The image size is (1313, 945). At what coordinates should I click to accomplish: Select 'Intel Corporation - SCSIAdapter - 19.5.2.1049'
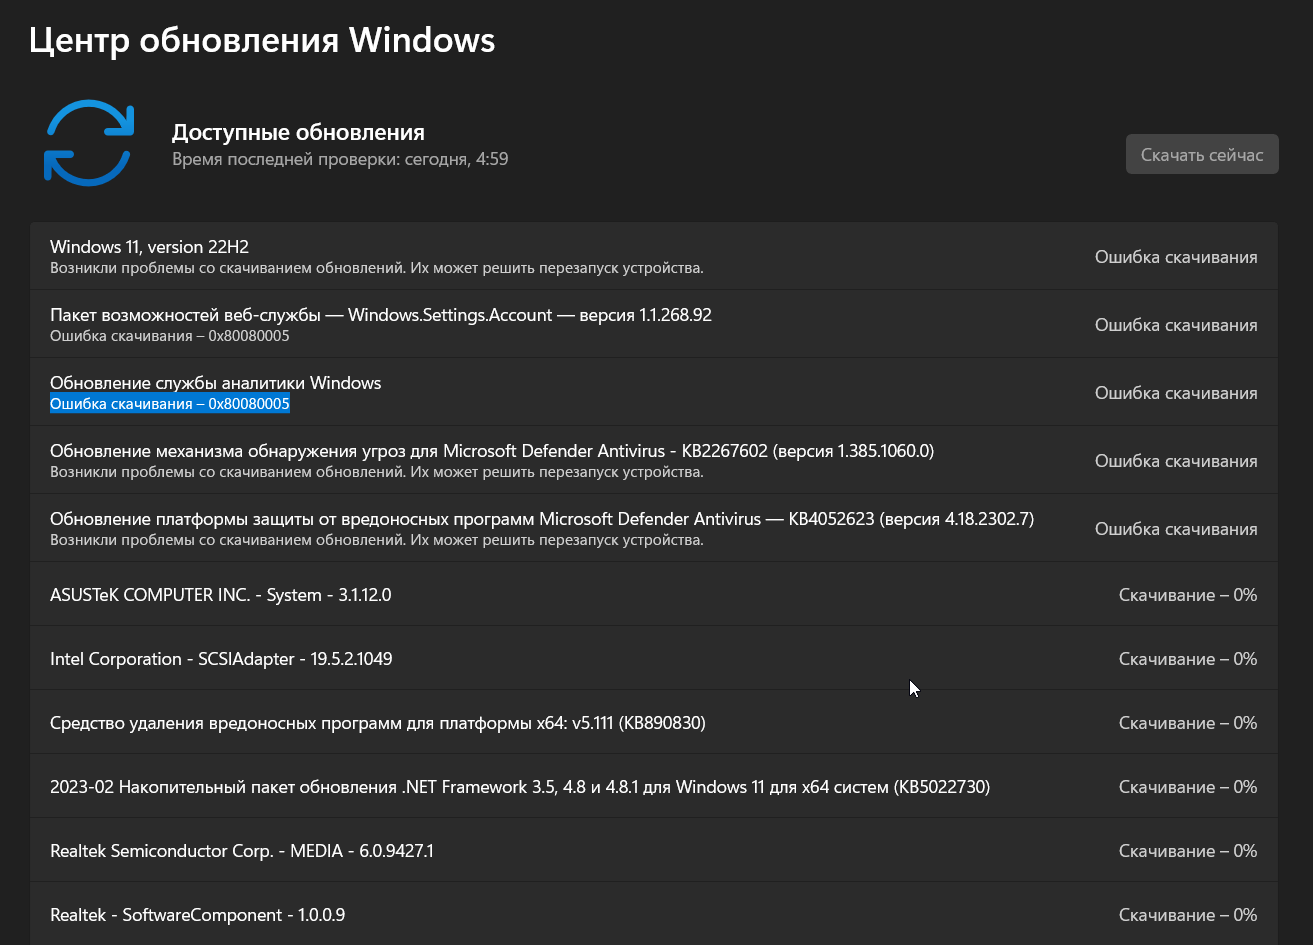click(221, 659)
